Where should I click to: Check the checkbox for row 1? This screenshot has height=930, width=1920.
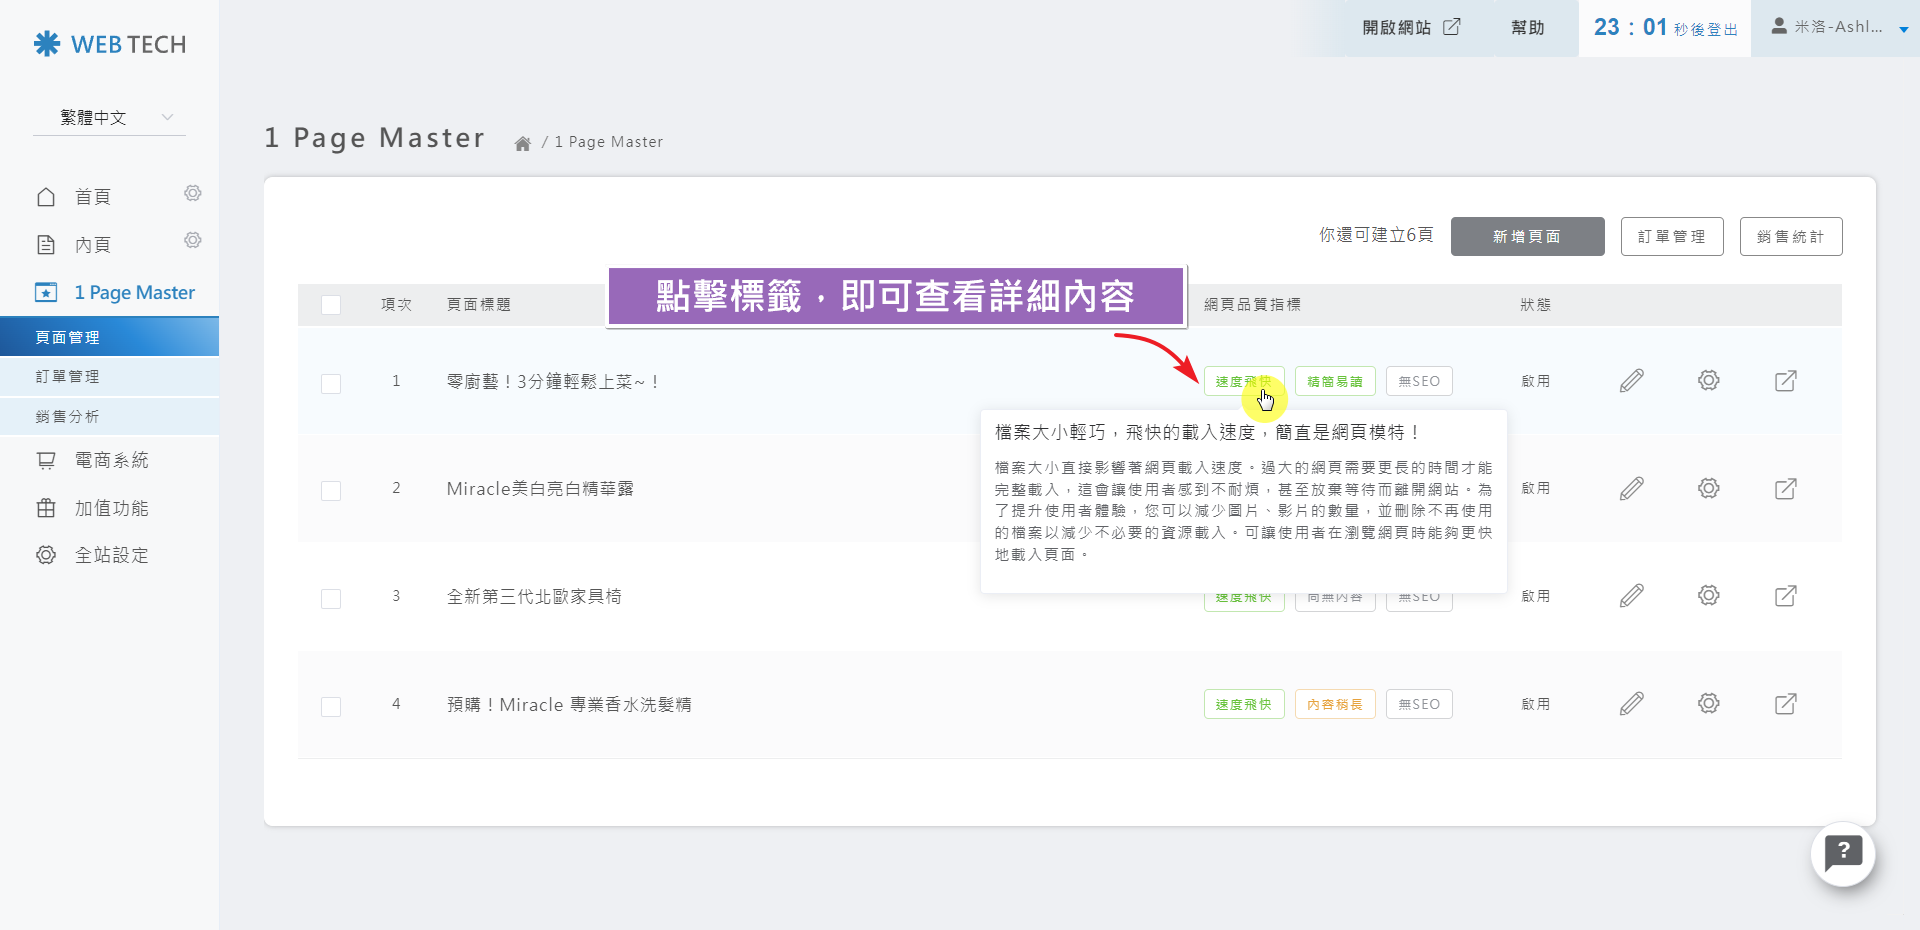(331, 383)
